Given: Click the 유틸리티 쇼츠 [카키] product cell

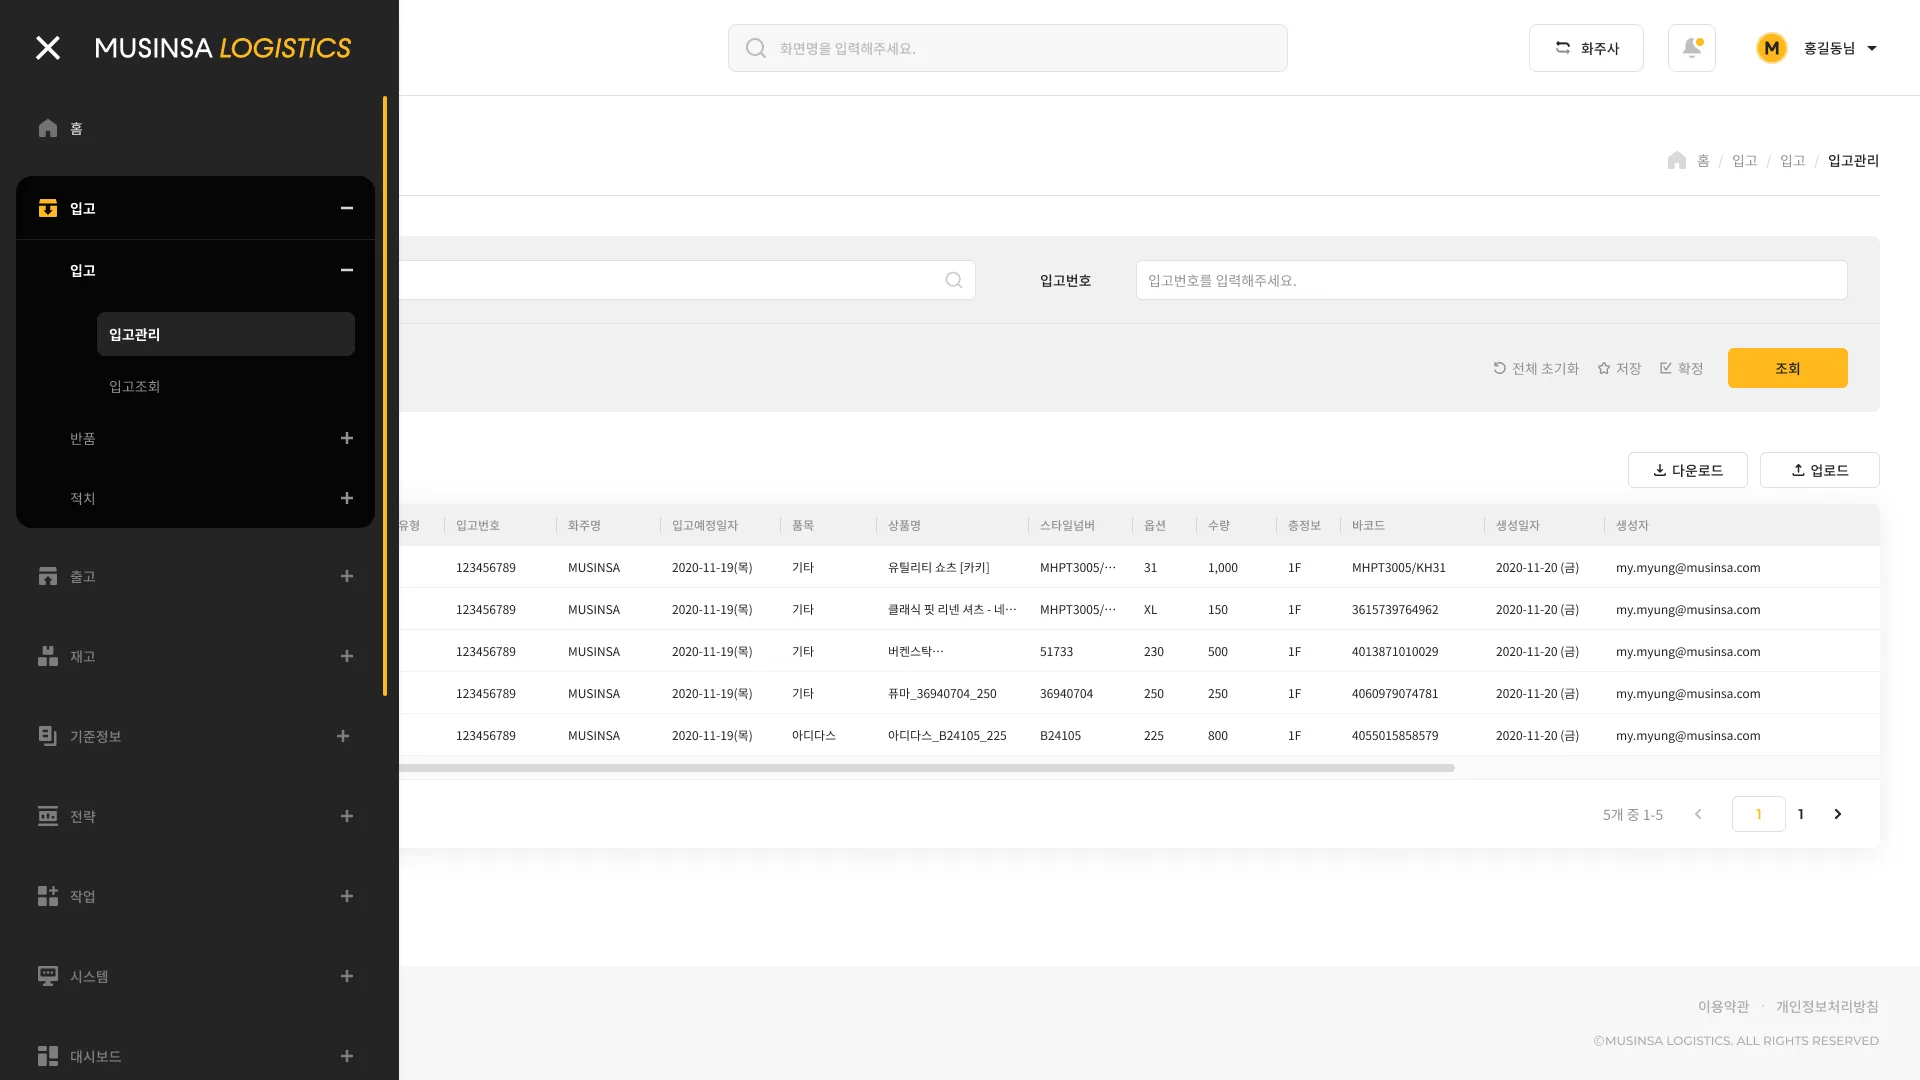Looking at the screenshot, I should (939, 567).
